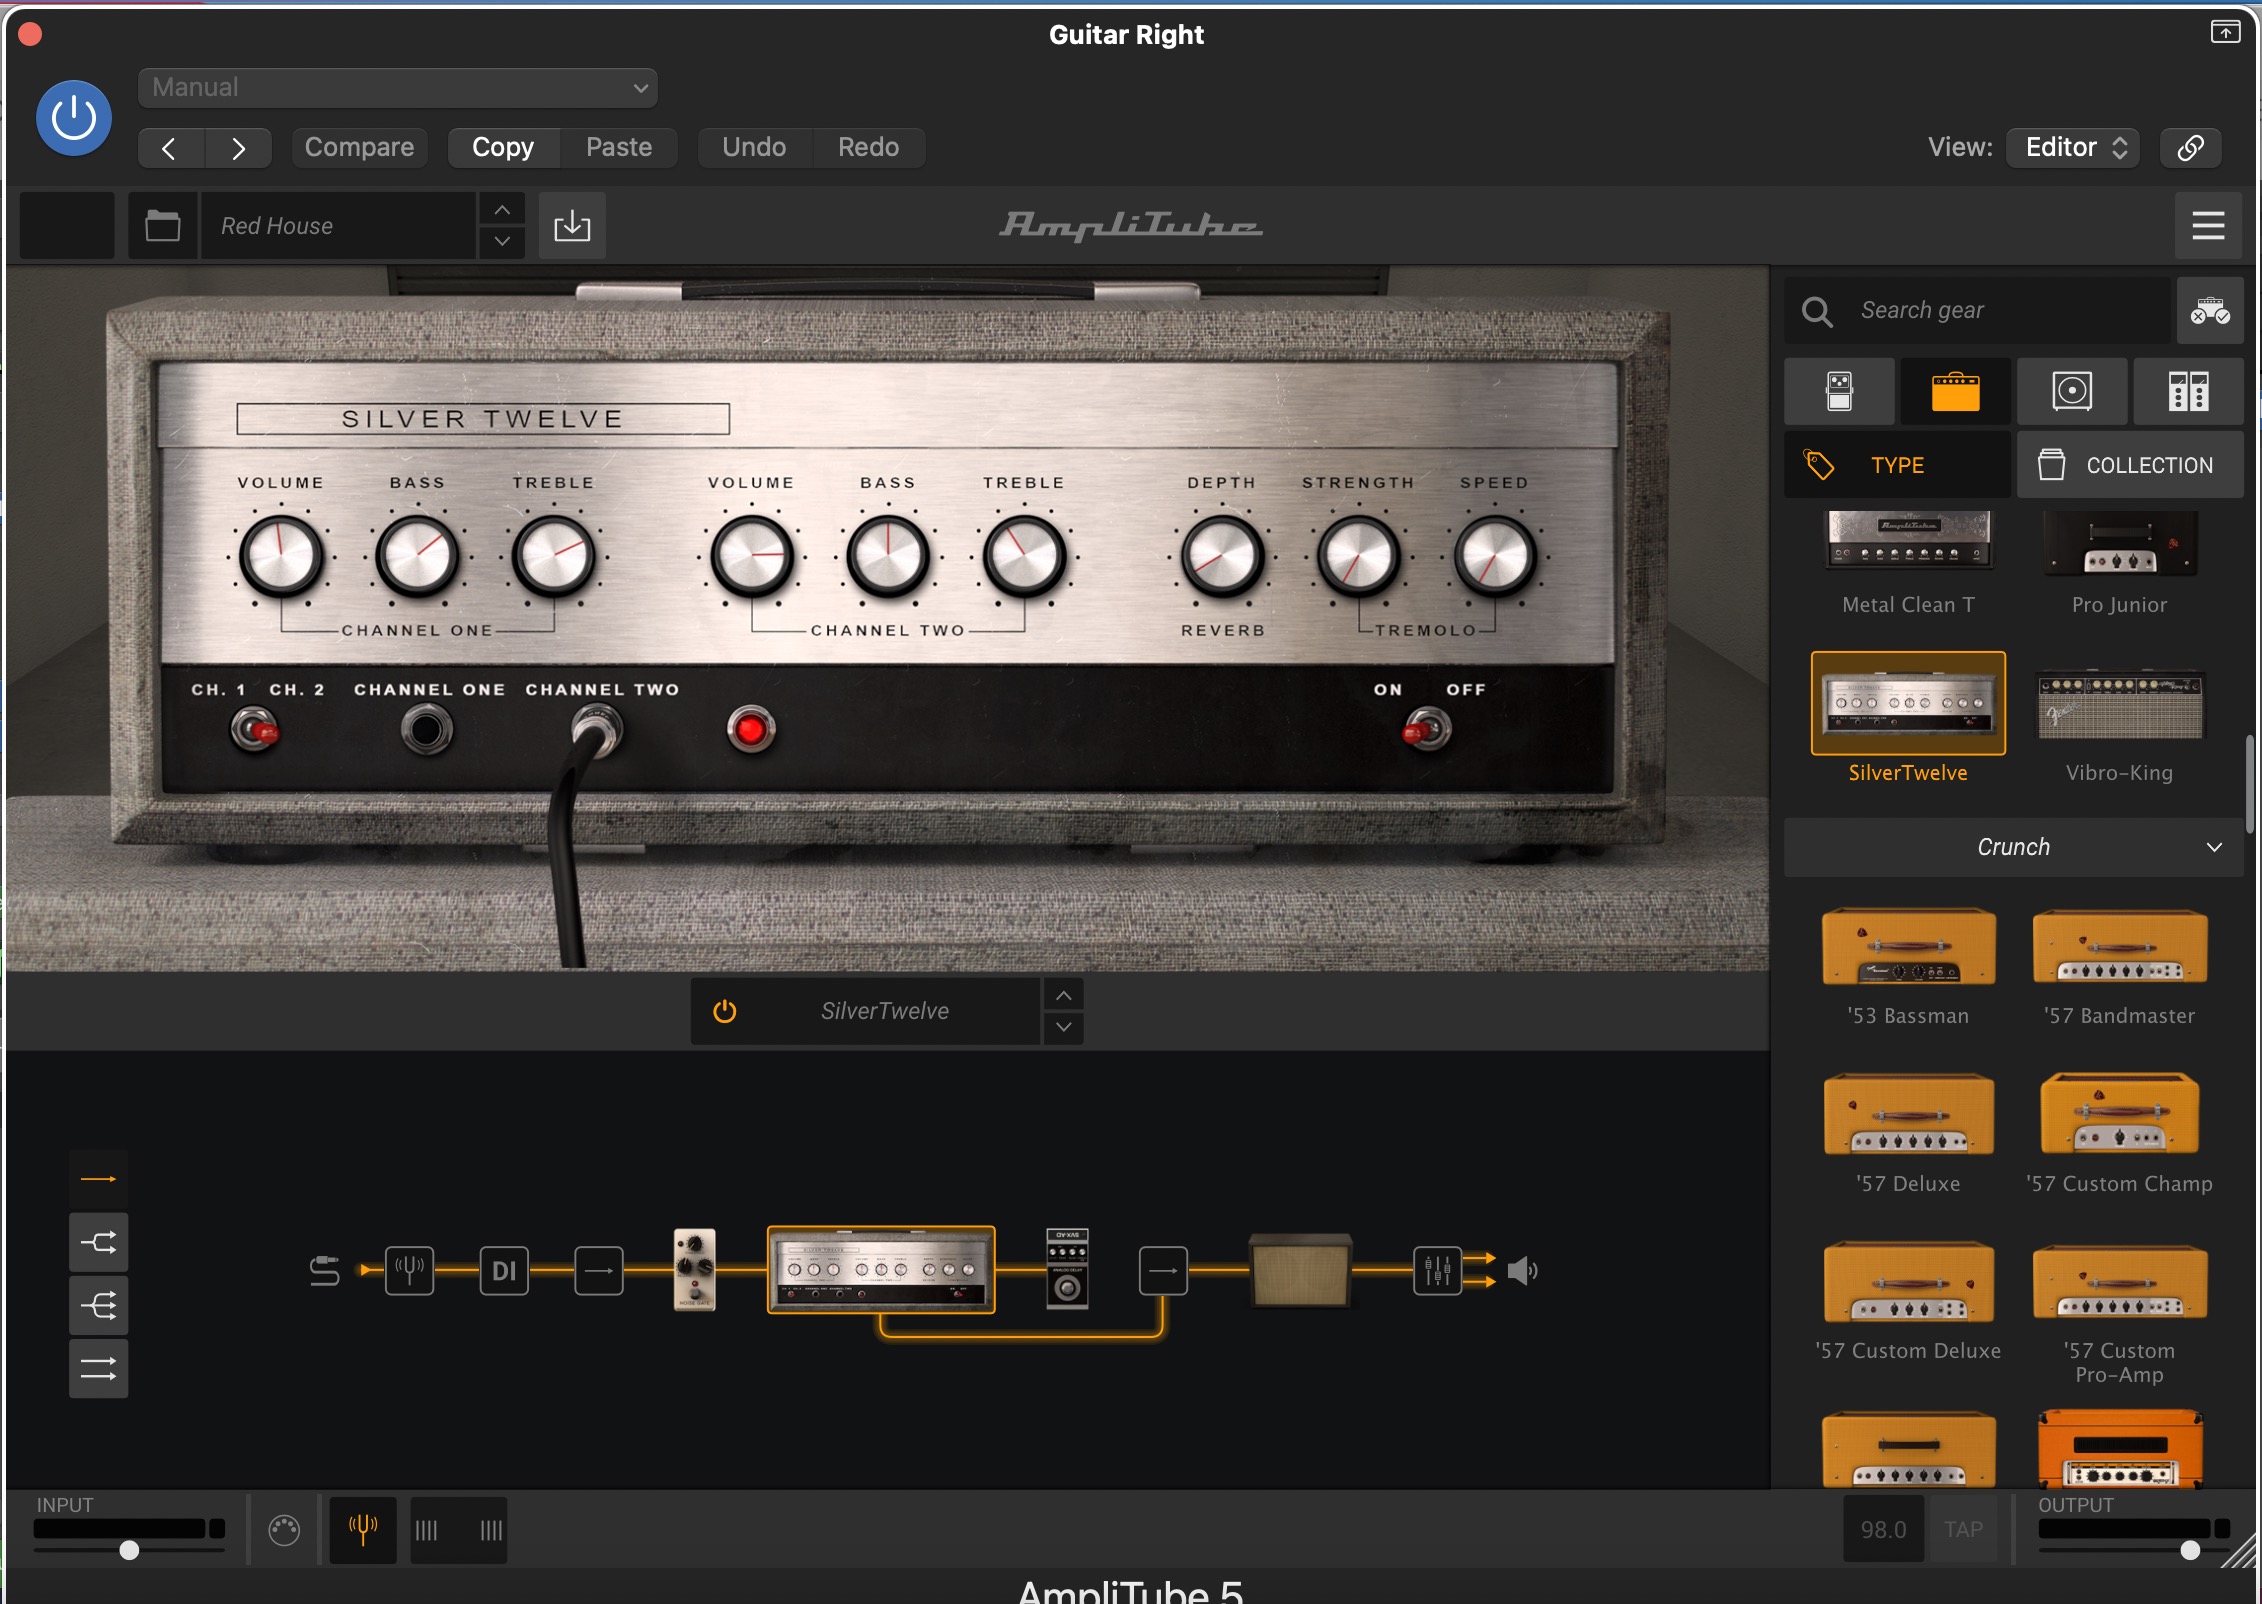Toggle the tuner button in bottom bar
The image size is (2262, 1604).
[x=363, y=1530]
